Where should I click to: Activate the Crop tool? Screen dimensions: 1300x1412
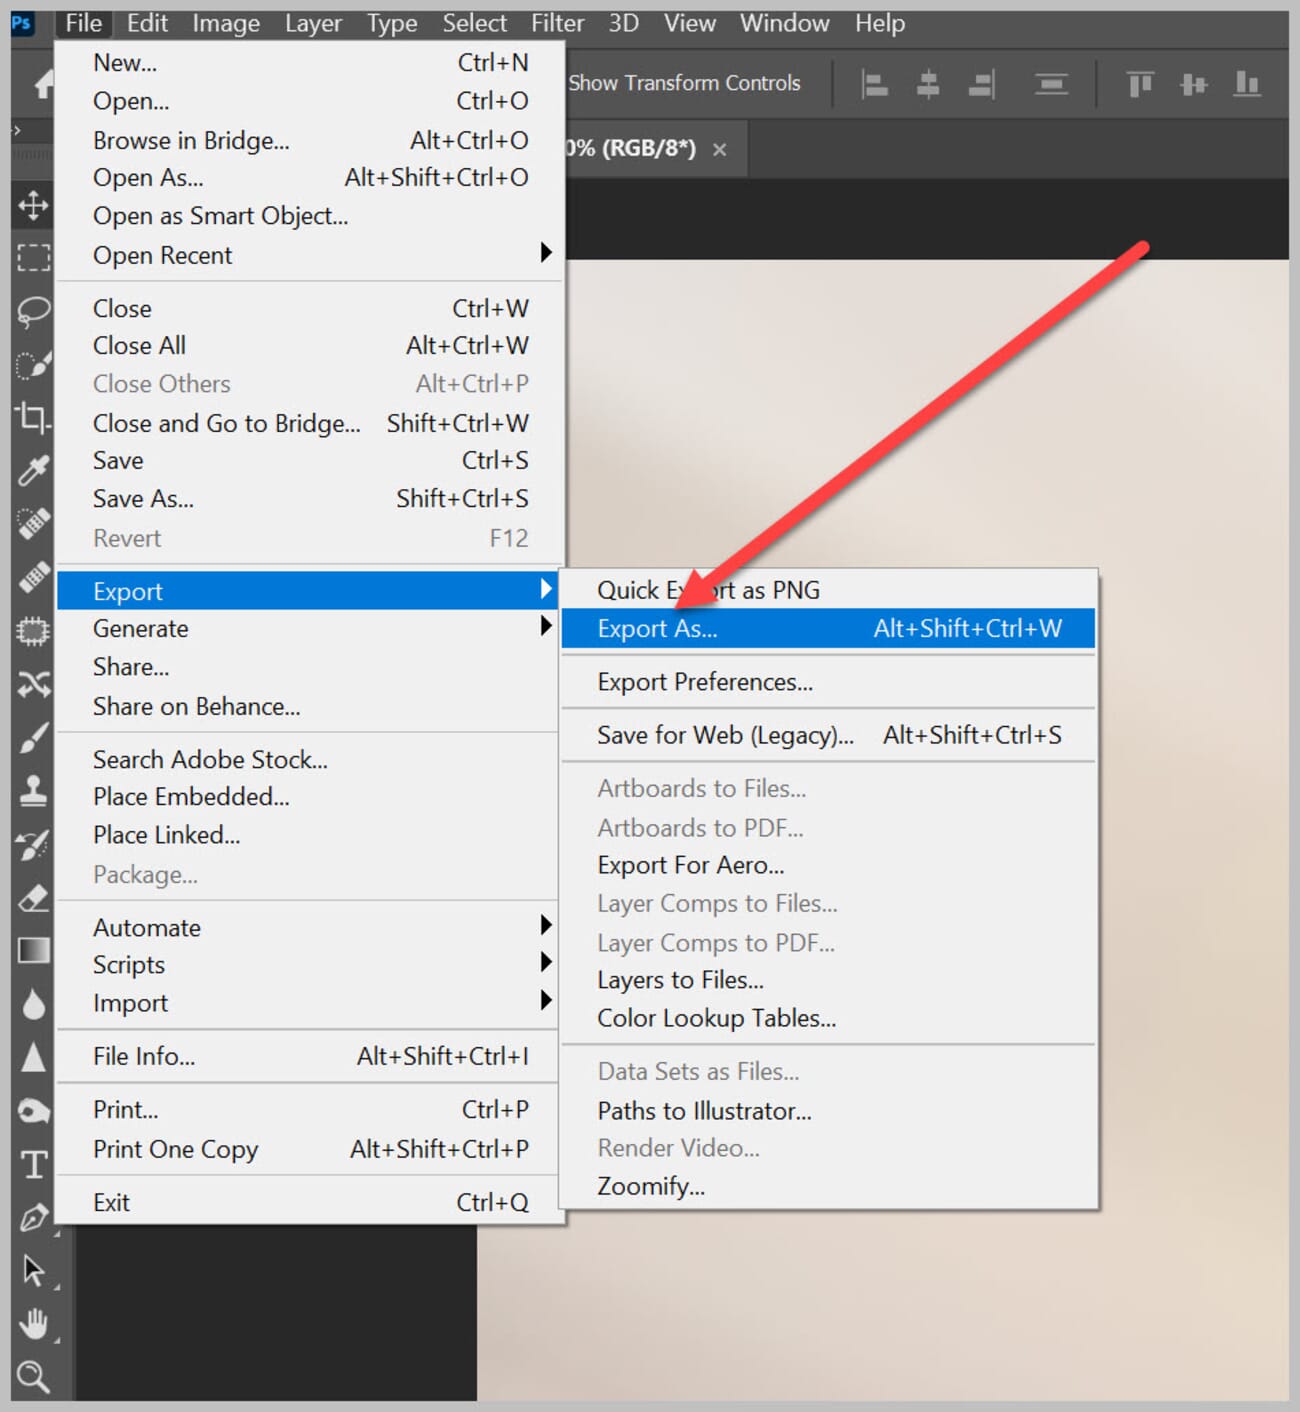(33, 420)
